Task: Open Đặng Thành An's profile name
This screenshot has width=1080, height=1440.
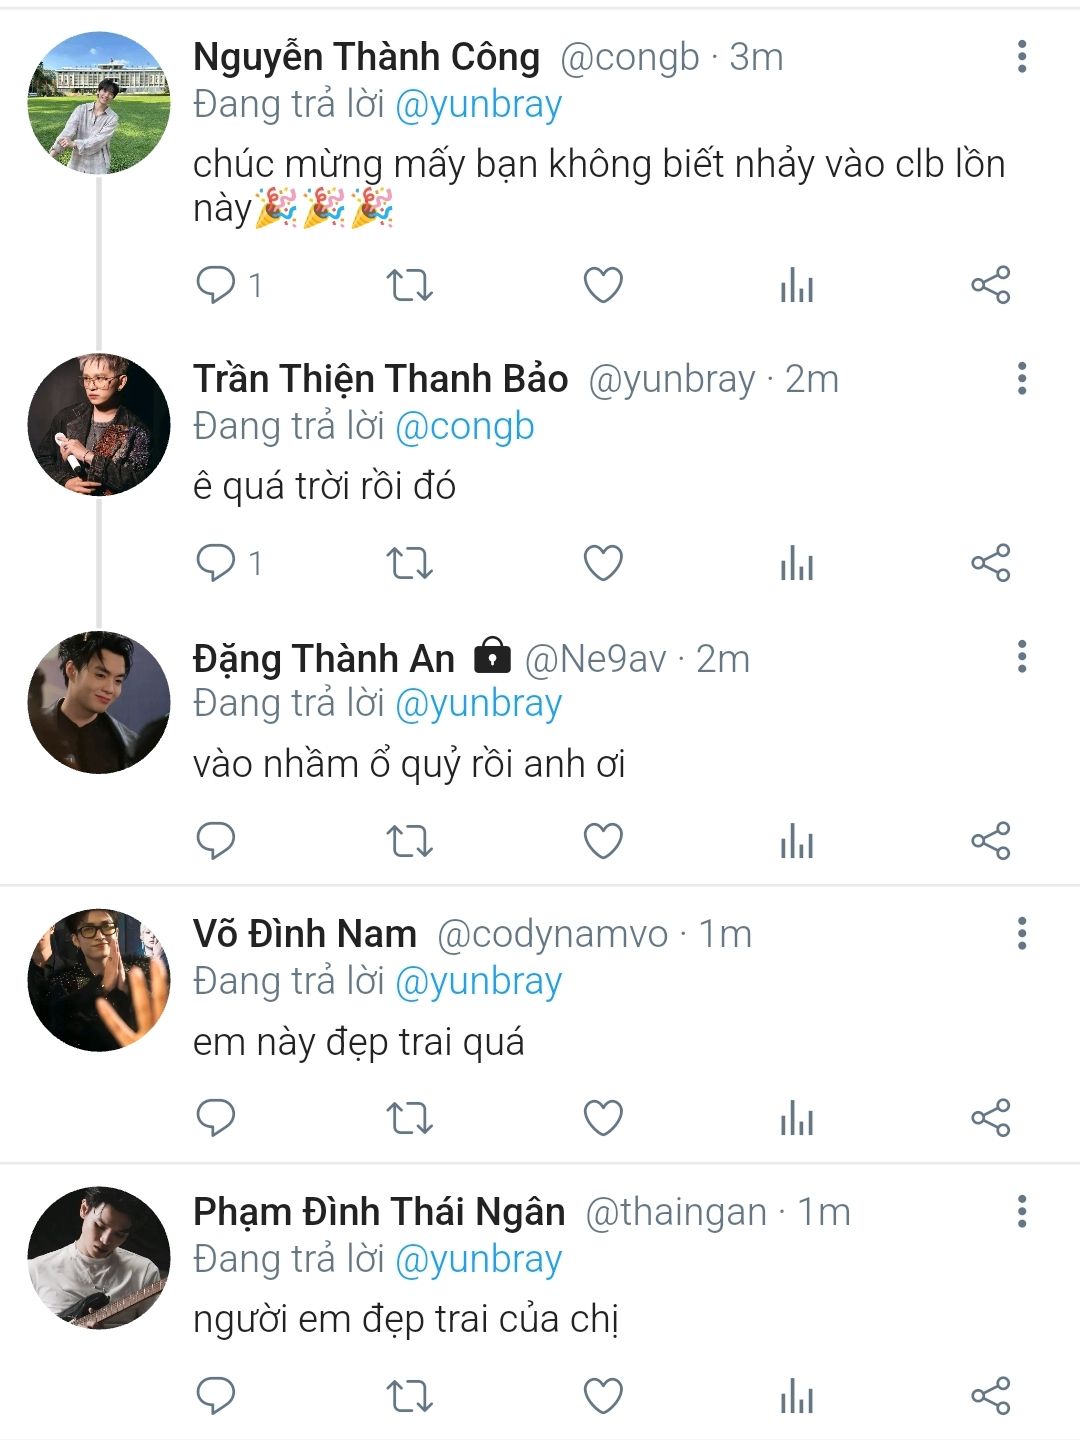Action: point(324,659)
